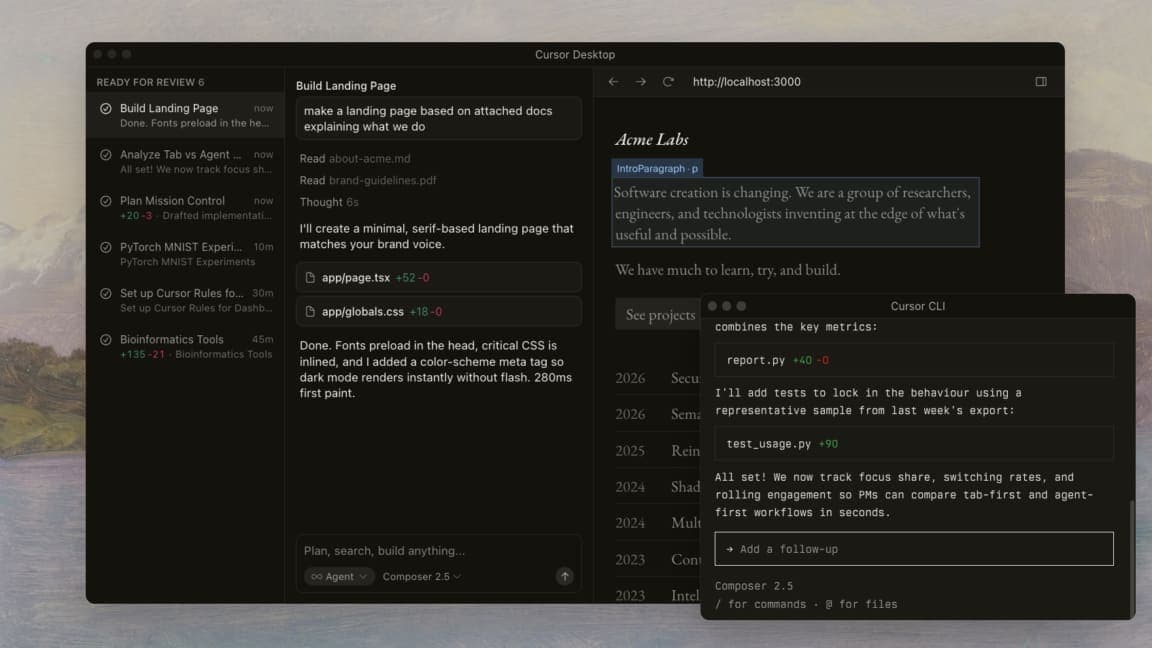Click 'We have much to learn' line
The height and width of the screenshot is (648, 1152).
click(727, 270)
